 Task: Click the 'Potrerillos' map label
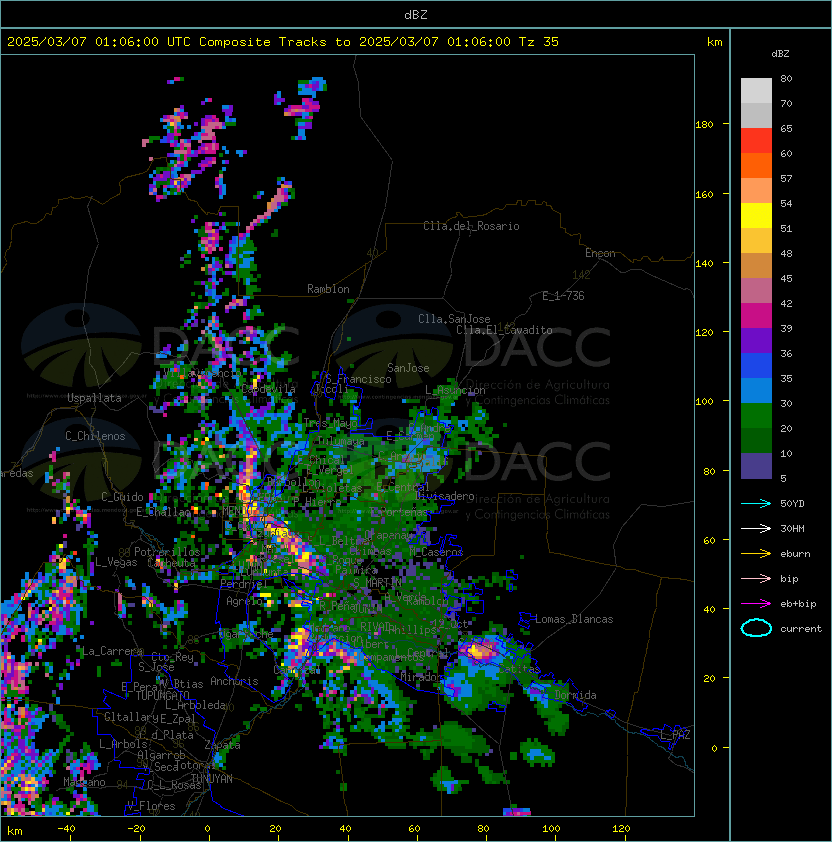167,552
